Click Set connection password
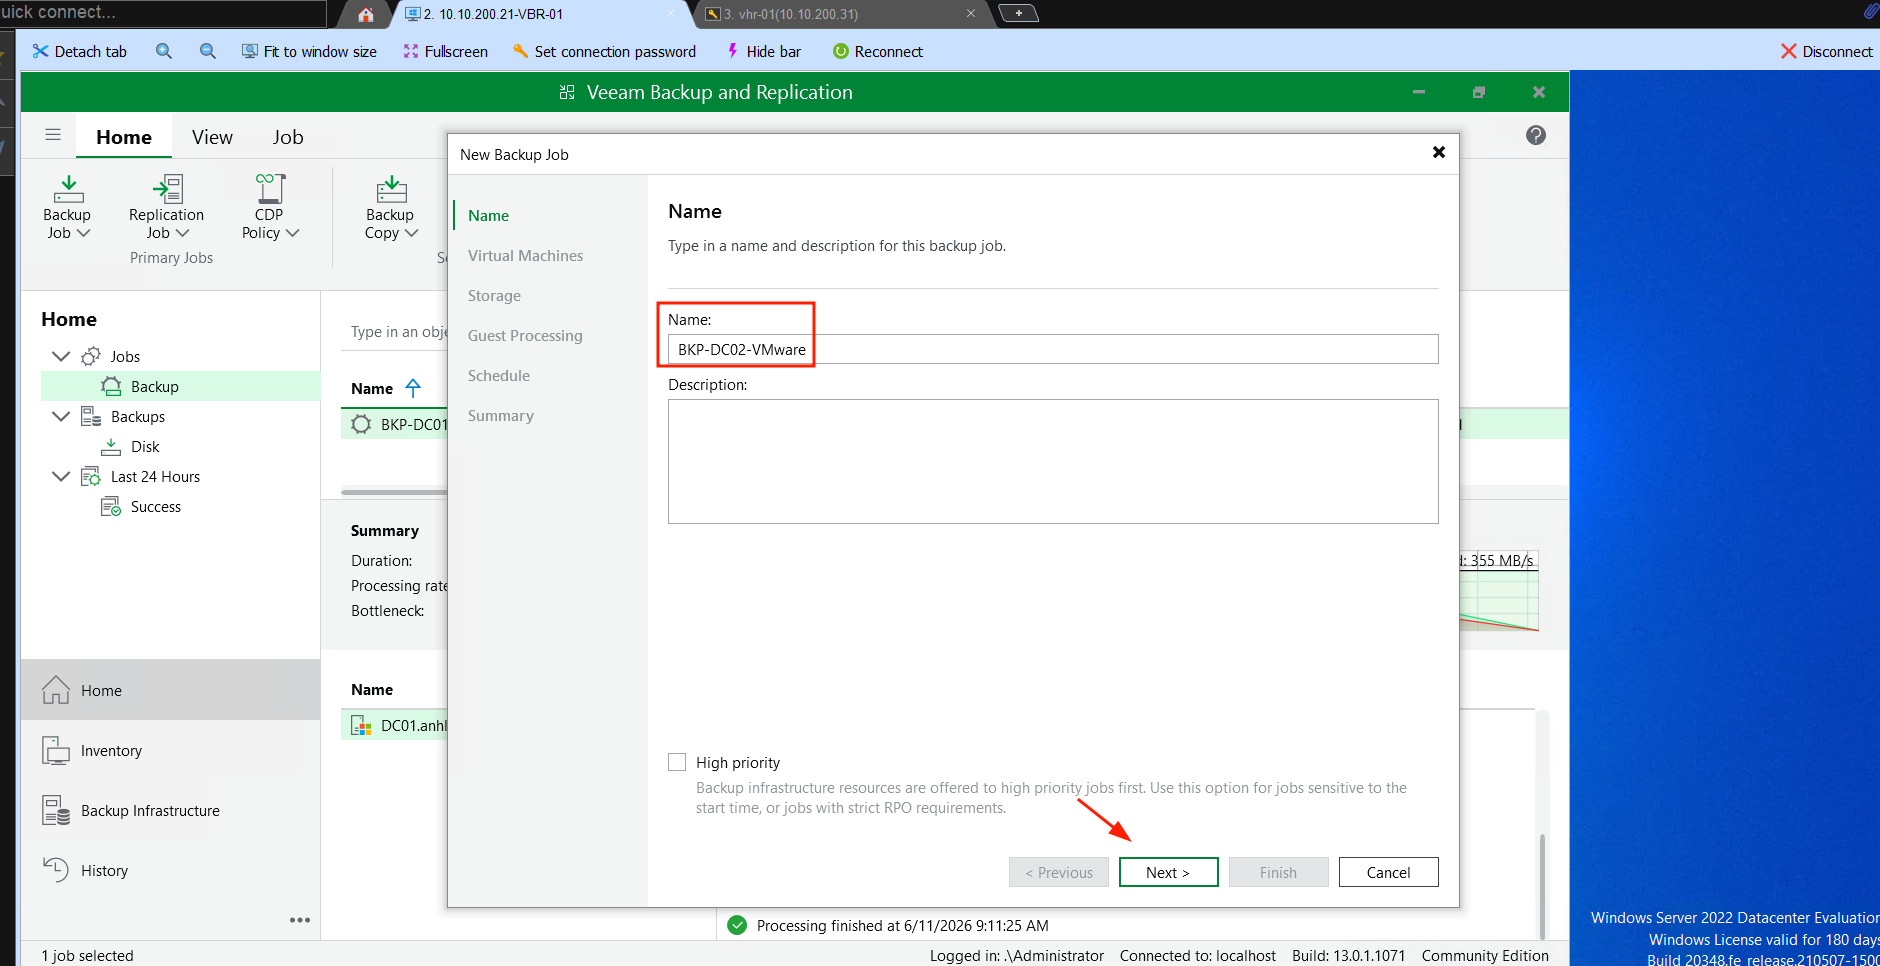This screenshot has width=1880, height=966. (604, 51)
